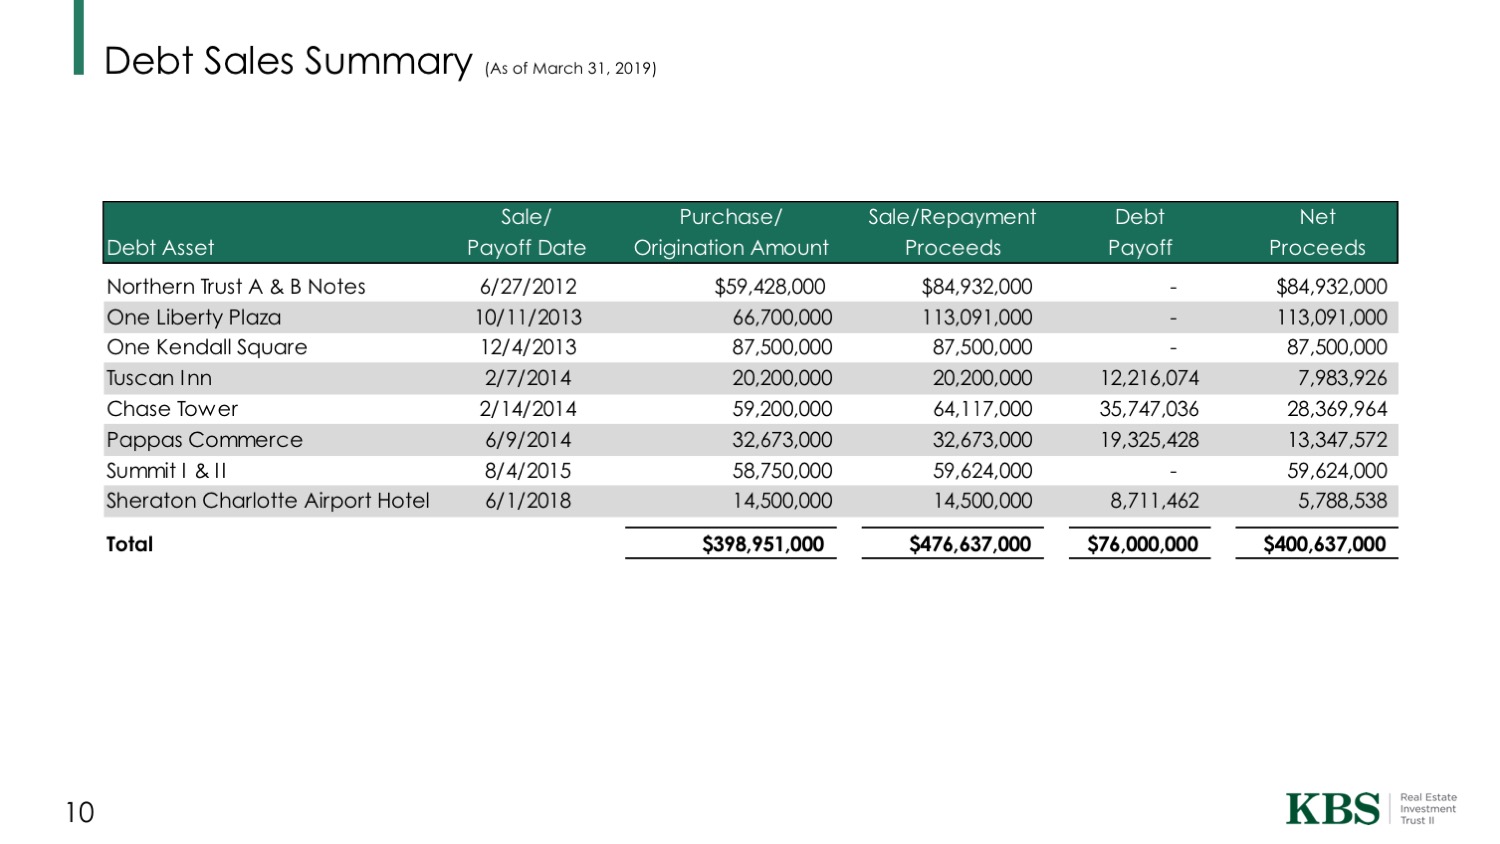The width and height of the screenshot is (1500, 844).
Task: Select the 'One Kendall Square' row label
Action: coord(207,348)
